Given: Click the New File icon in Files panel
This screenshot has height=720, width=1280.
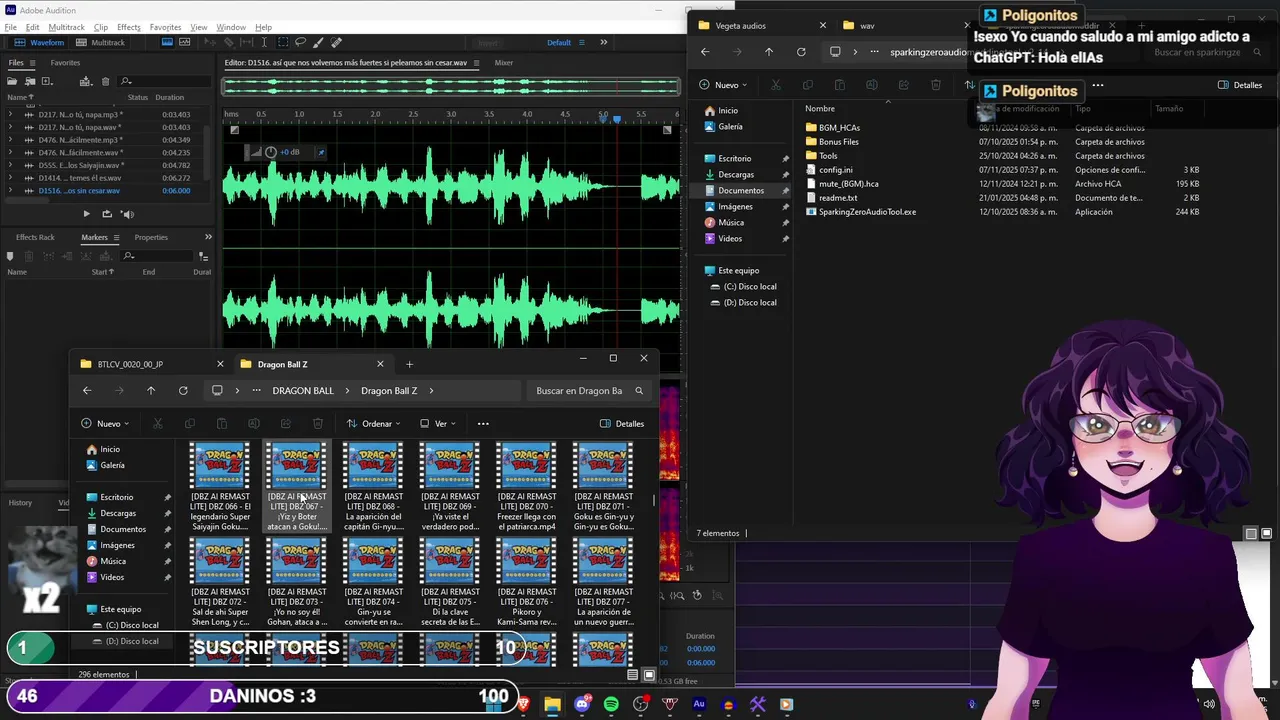Looking at the screenshot, I should (x=48, y=81).
